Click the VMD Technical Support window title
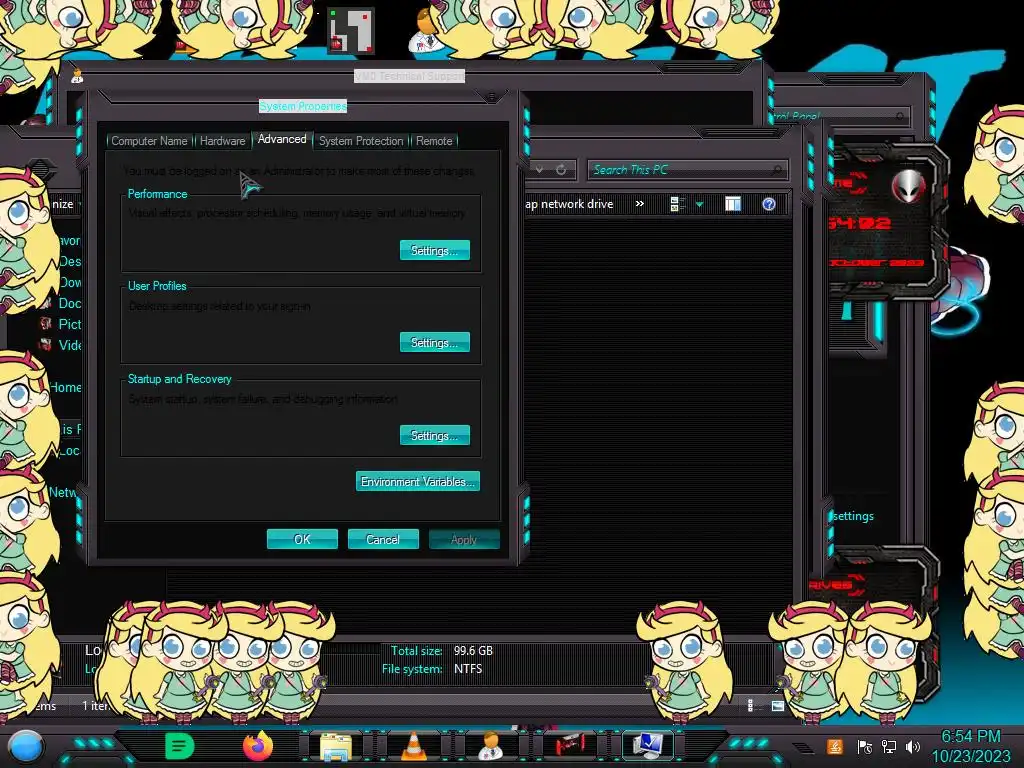1024x768 pixels. pyautogui.click(x=409, y=76)
